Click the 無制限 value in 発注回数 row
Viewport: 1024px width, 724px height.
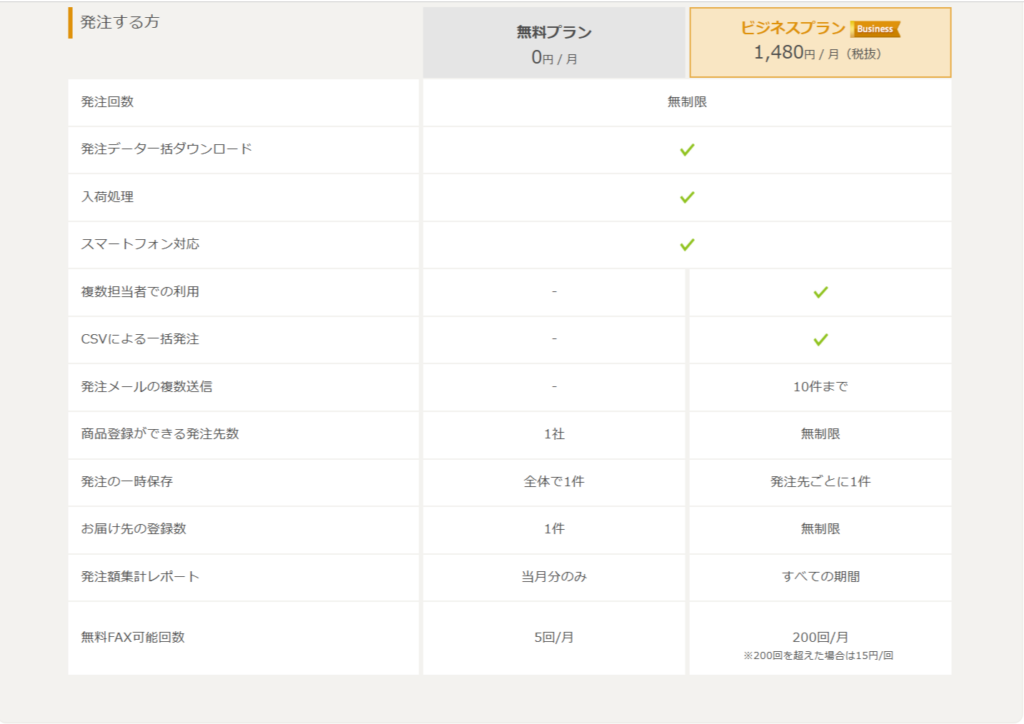[687, 102]
